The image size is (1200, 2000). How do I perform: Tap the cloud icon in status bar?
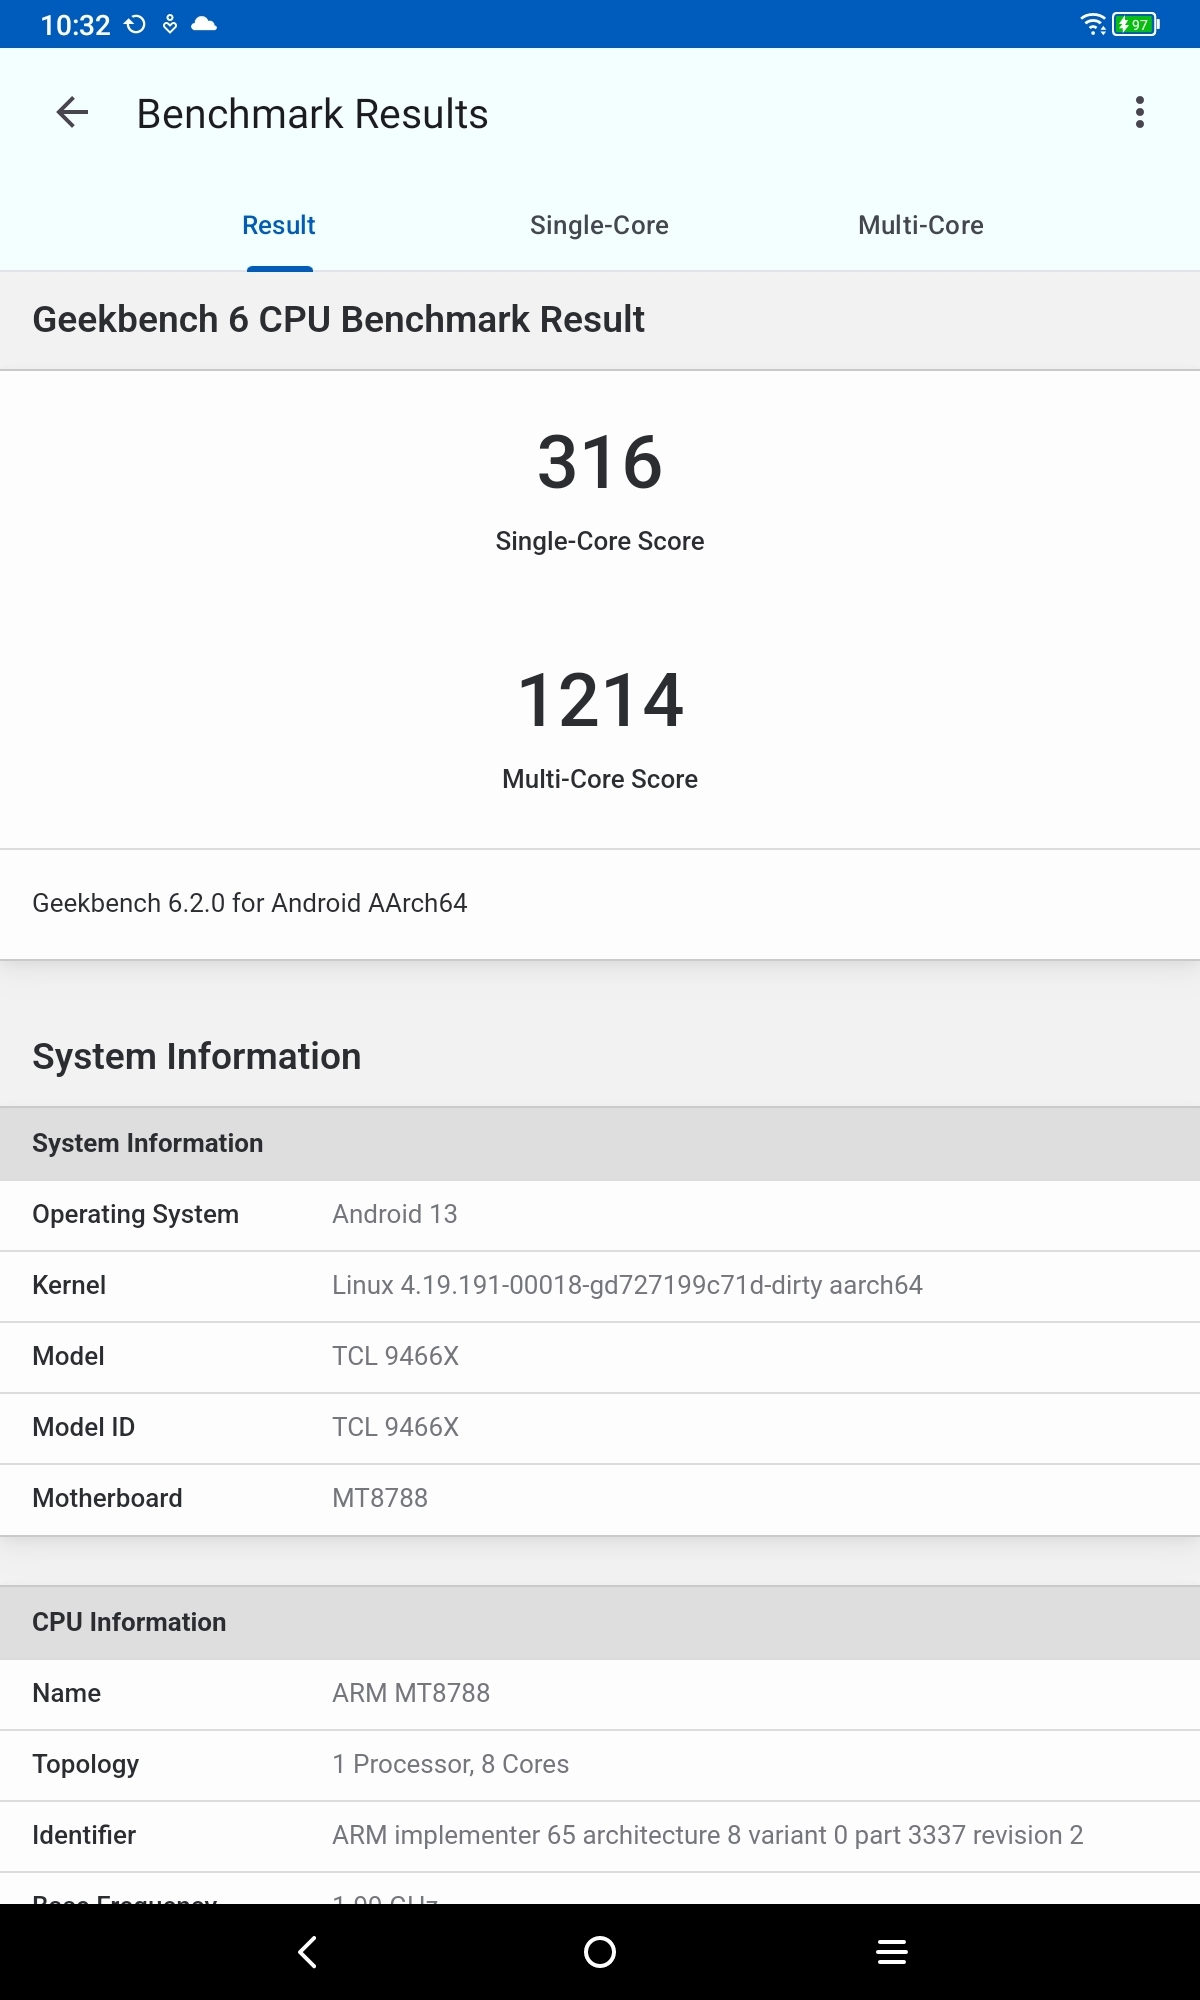(204, 24)
